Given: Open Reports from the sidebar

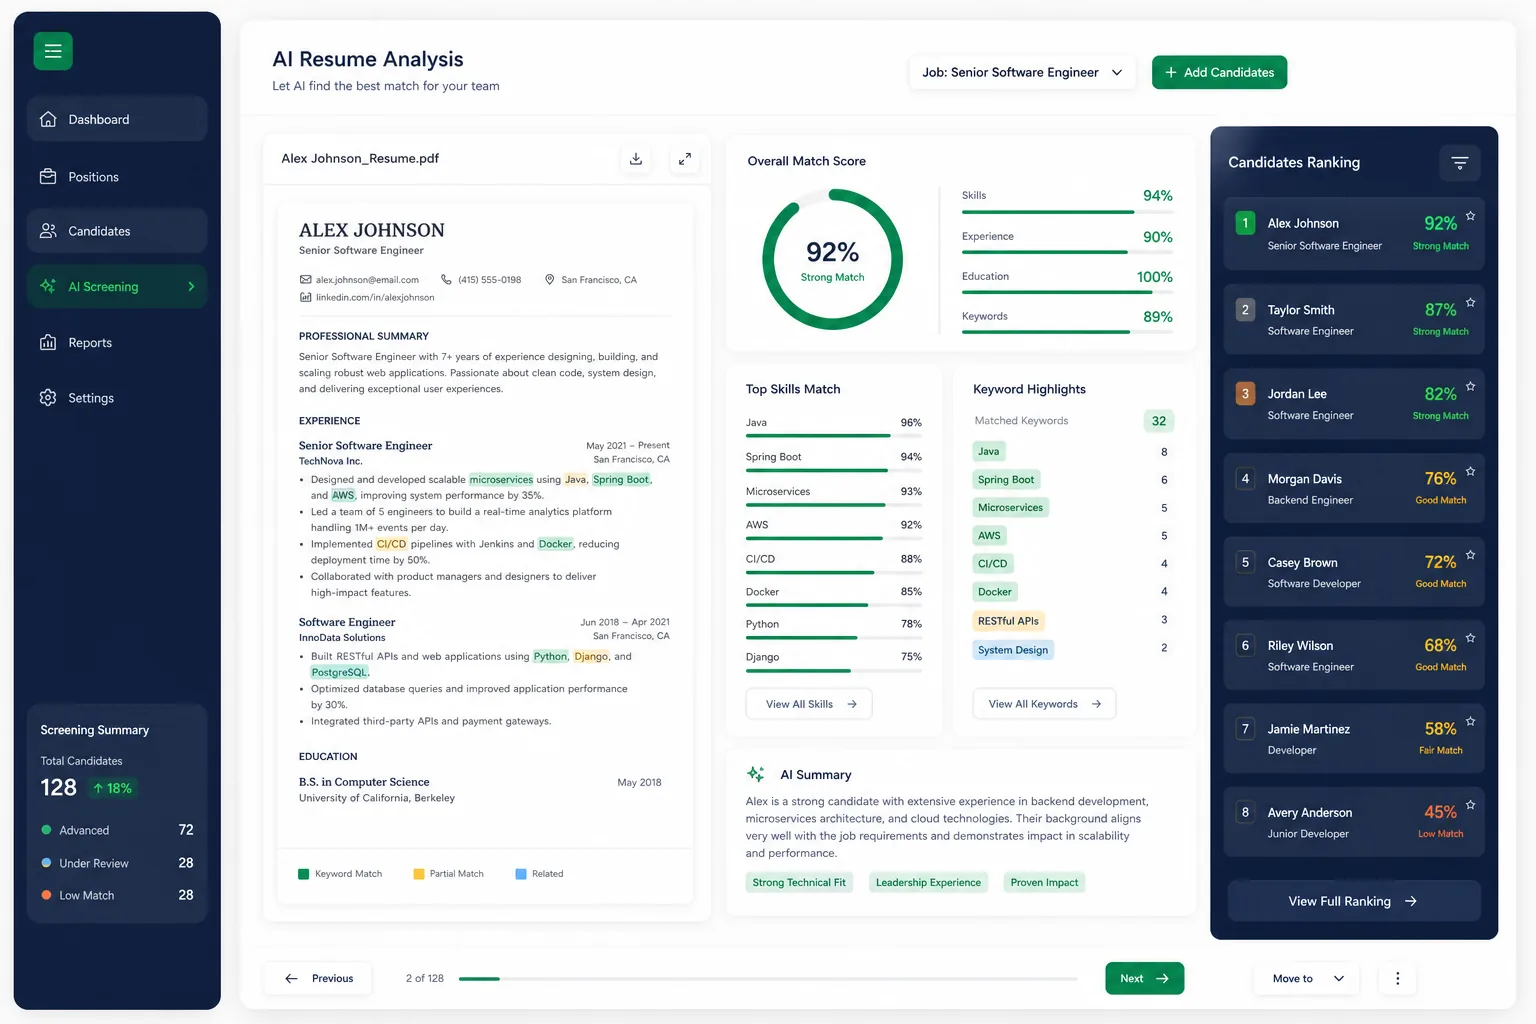Looking at the screenshot, I should click(117, 343).
